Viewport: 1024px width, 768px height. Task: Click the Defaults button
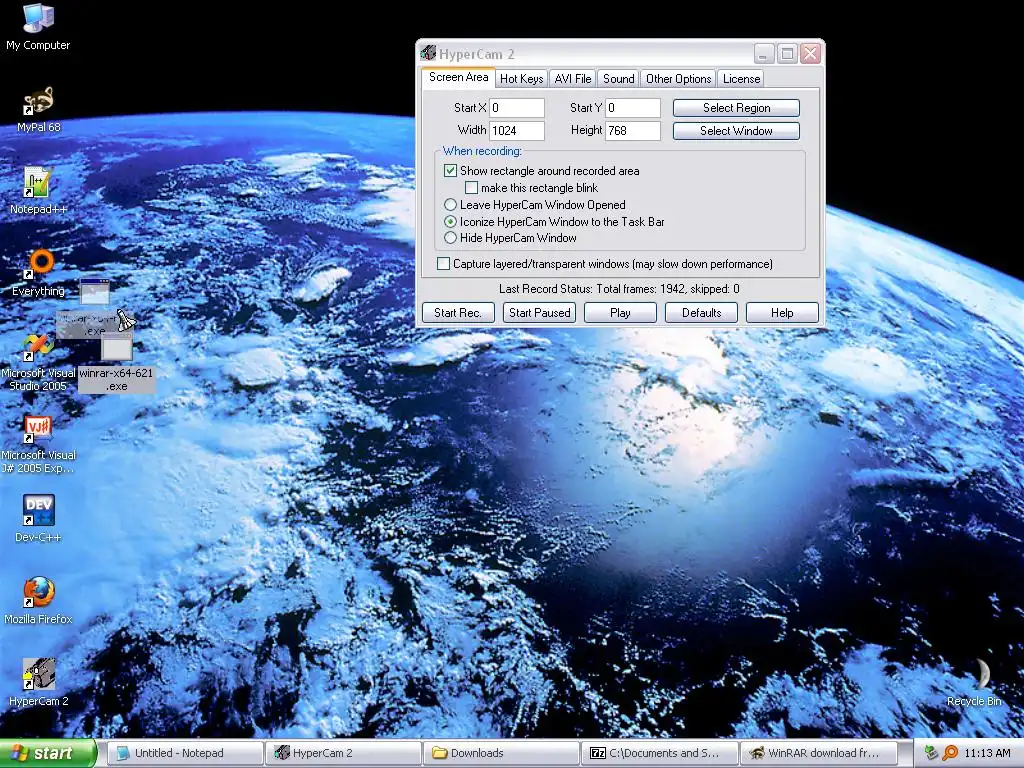[x=701, y=313]
